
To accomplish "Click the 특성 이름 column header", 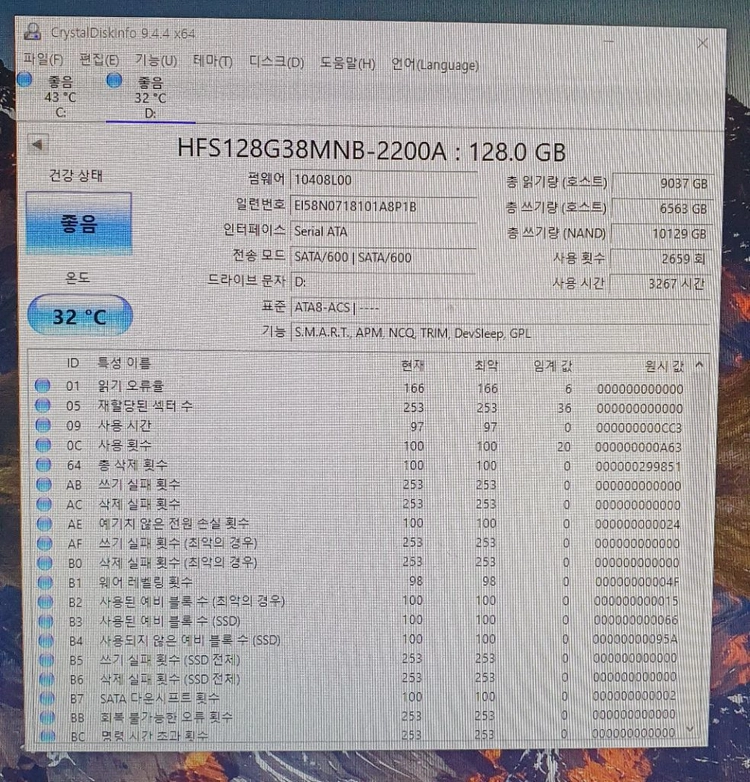I will coord(124,363).
